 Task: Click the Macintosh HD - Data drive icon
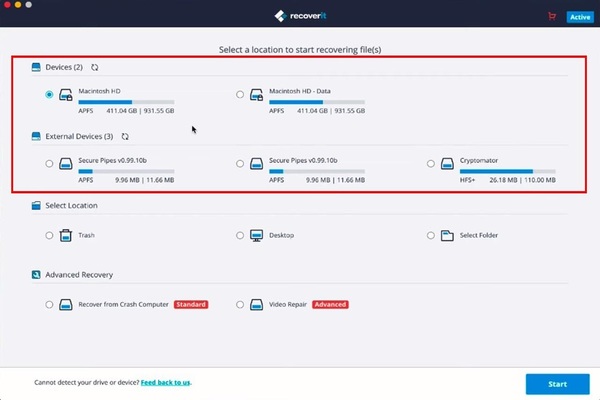[256, 95]
